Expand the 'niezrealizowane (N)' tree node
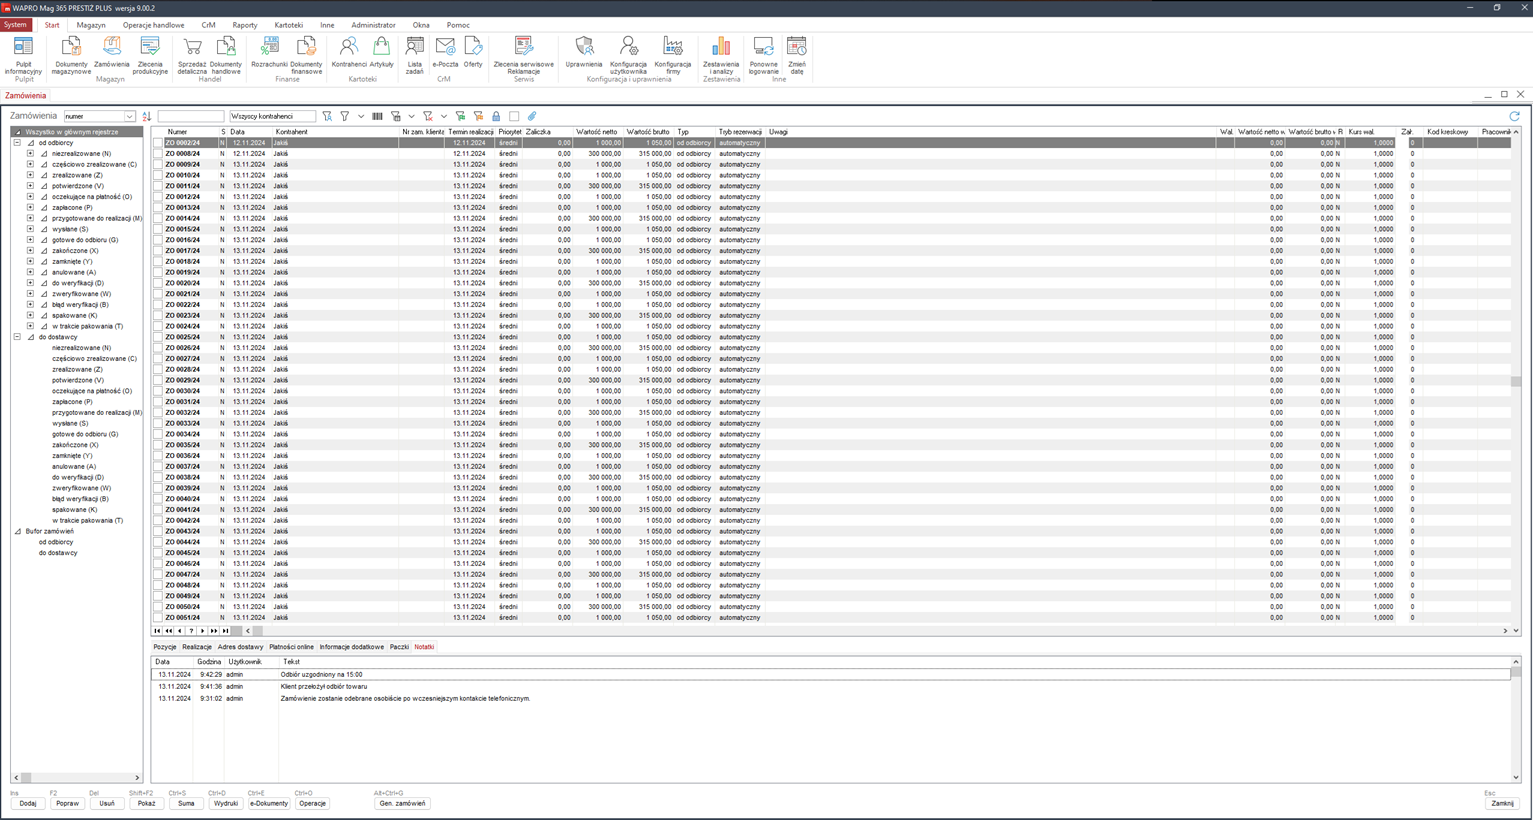Viewport: 1533px width, 820px height. pos(30,154)
